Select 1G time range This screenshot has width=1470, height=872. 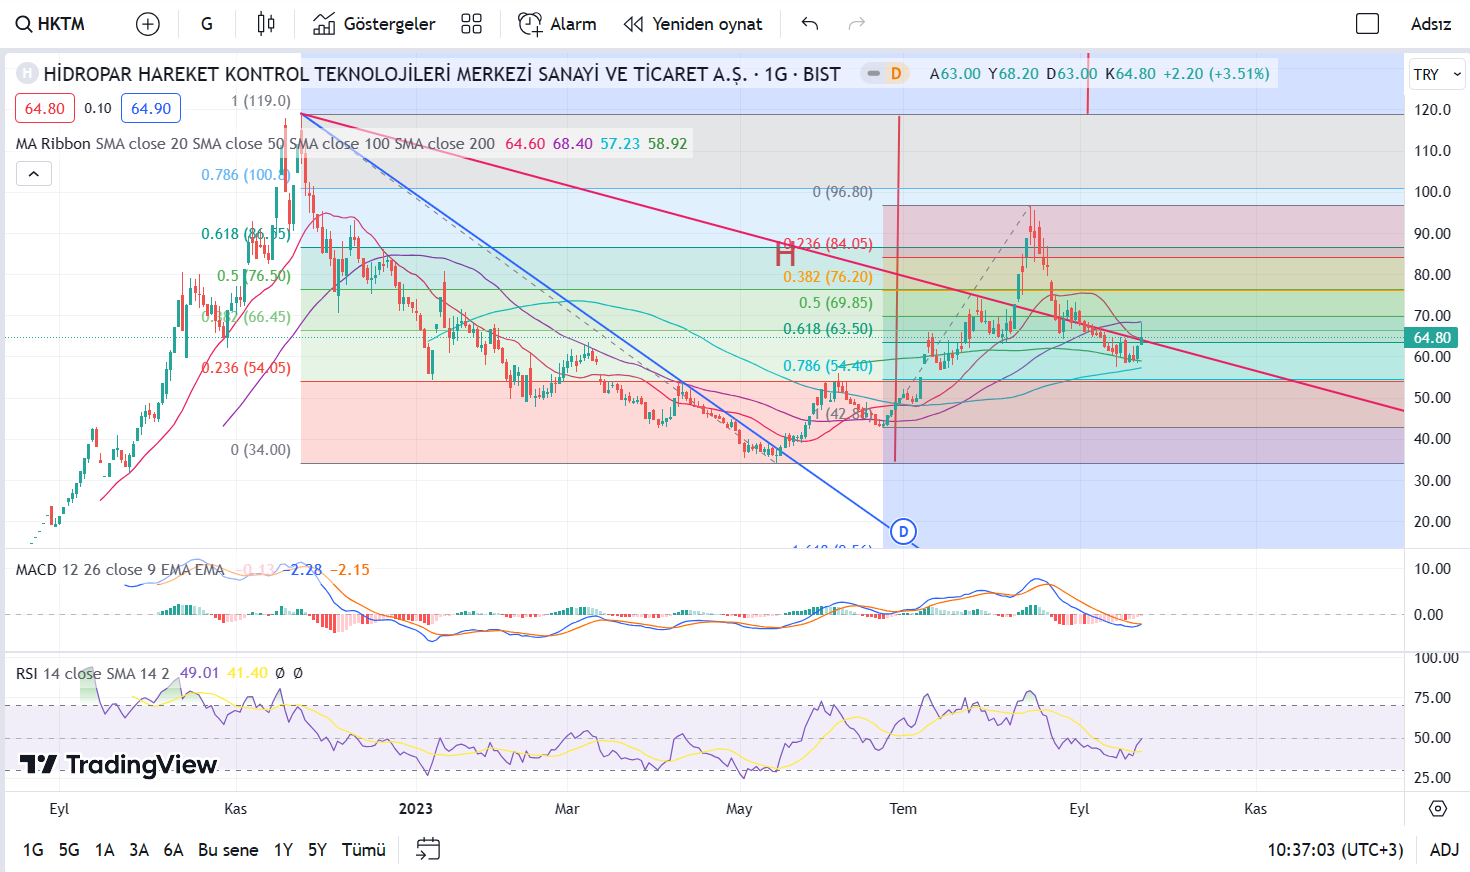[x=33, y=850]
